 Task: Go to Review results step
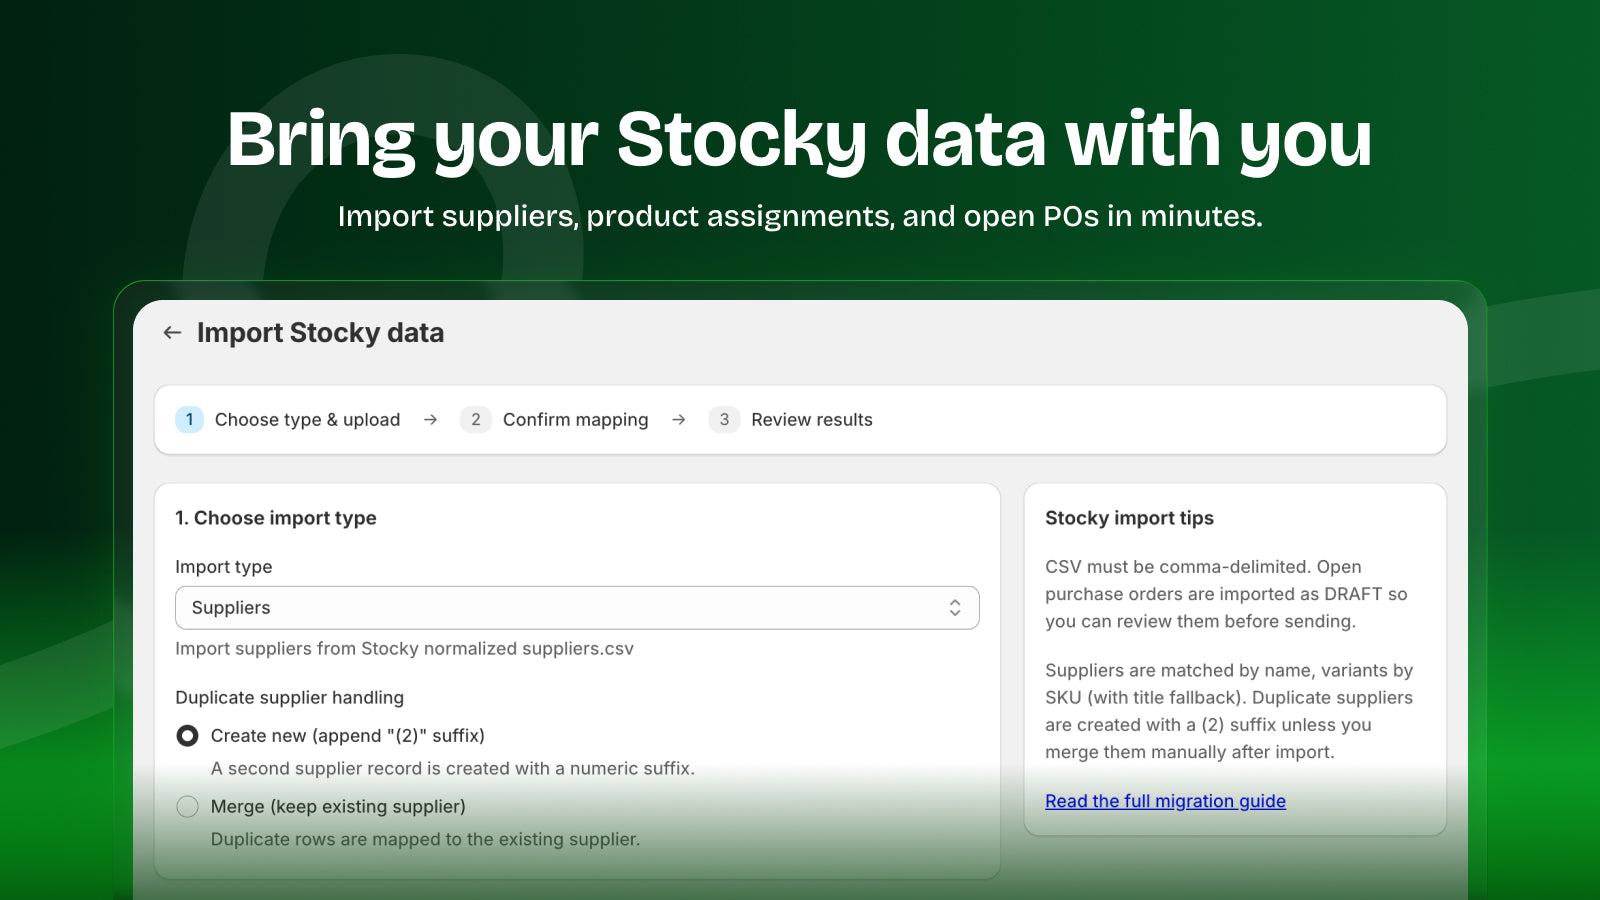812,420
